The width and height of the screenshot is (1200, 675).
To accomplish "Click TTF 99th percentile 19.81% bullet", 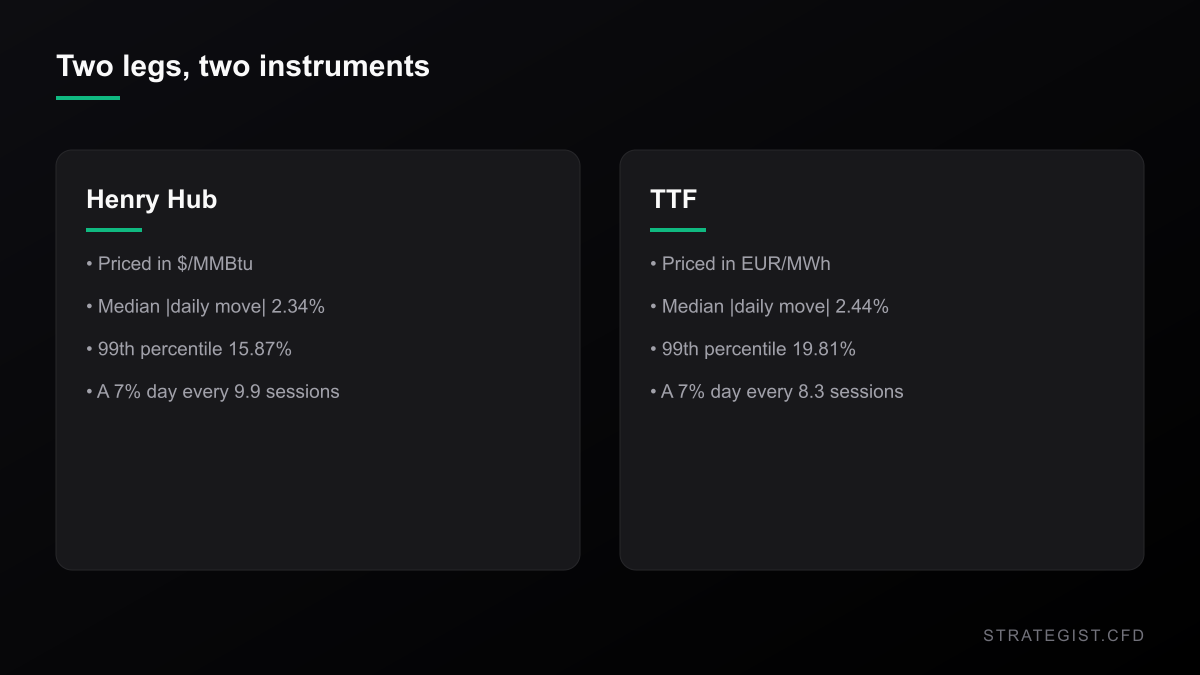I will [753, 349].
